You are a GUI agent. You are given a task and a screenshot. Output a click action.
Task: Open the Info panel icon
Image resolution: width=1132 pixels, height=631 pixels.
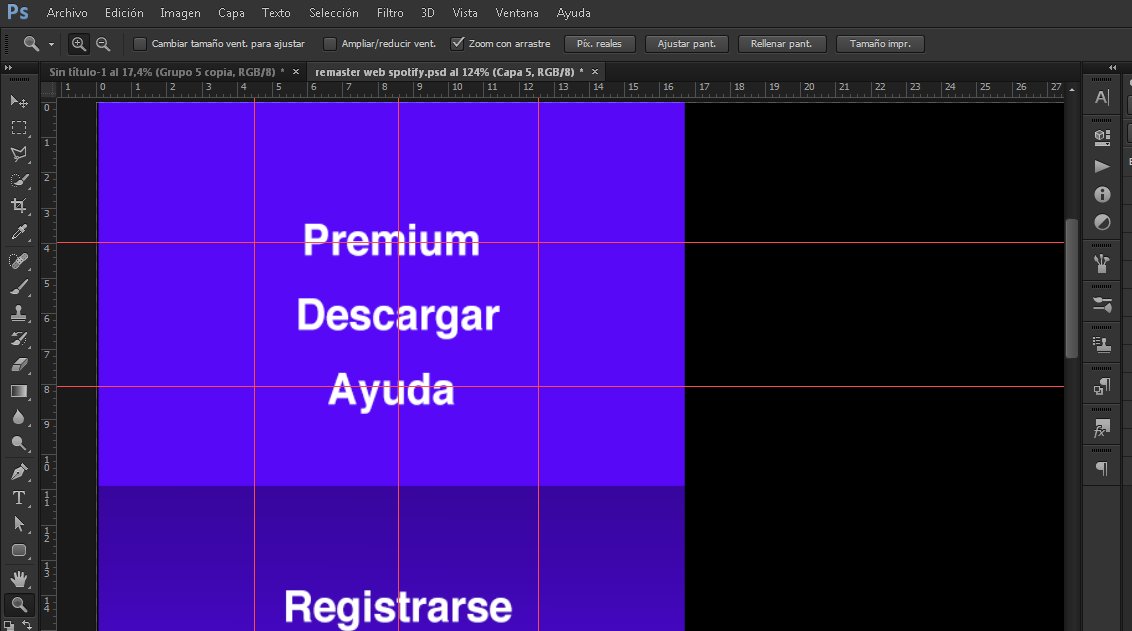(x=1102, y=194)
